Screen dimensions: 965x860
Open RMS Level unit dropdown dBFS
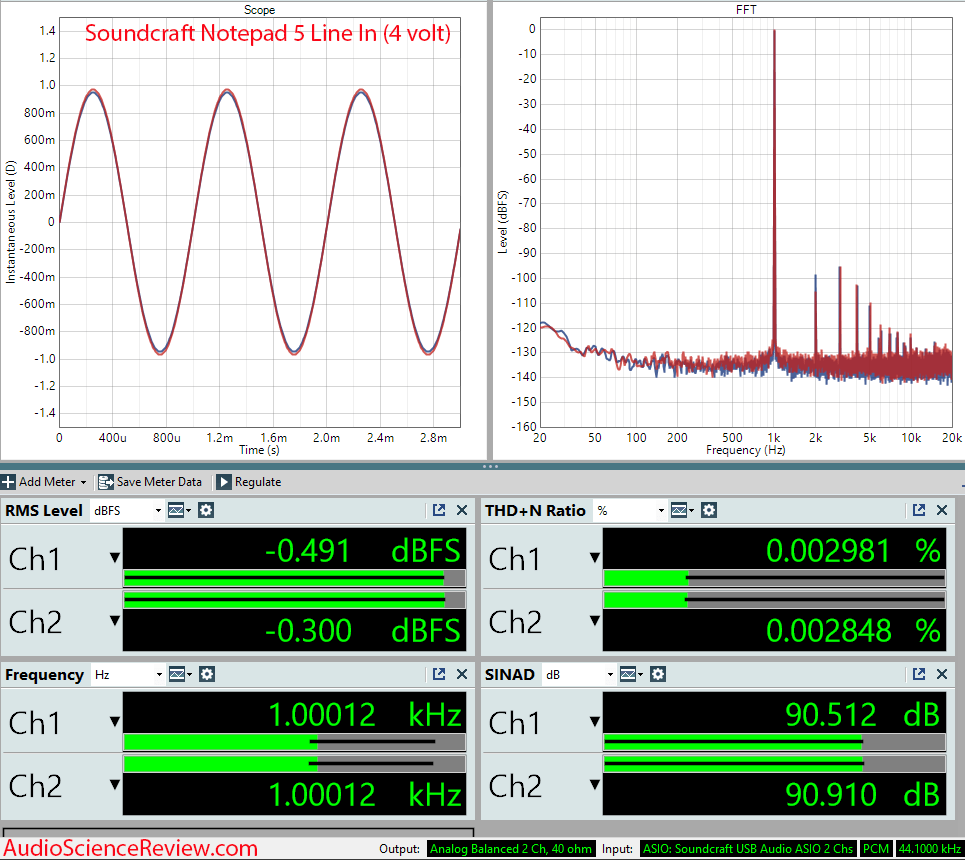[127, 510]
